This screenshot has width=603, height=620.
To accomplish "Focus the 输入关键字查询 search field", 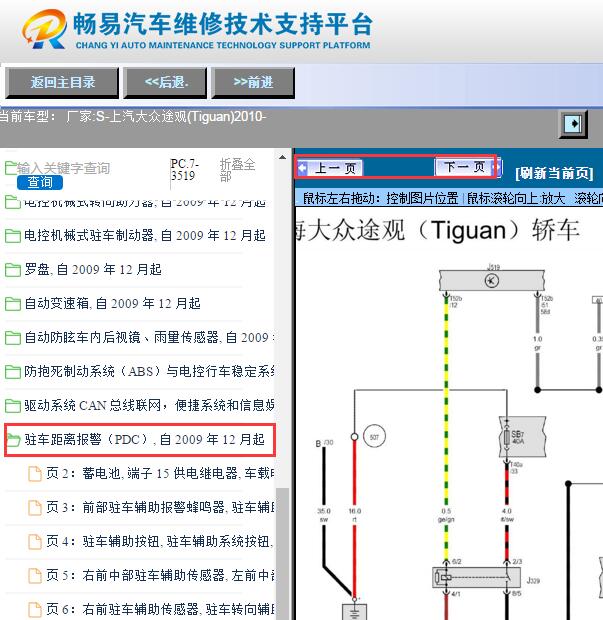I will point(63,168).
